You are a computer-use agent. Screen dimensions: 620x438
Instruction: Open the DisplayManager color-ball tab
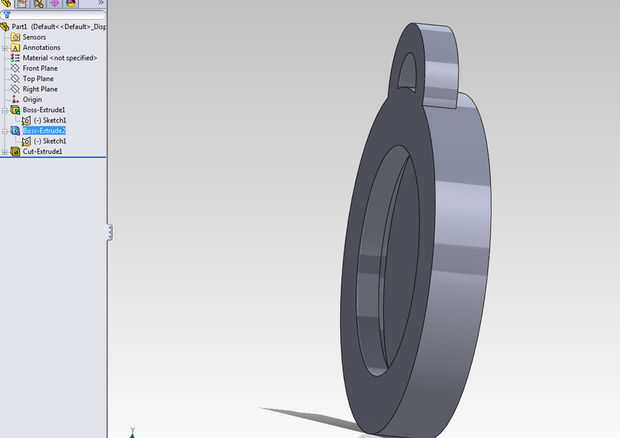71,4
